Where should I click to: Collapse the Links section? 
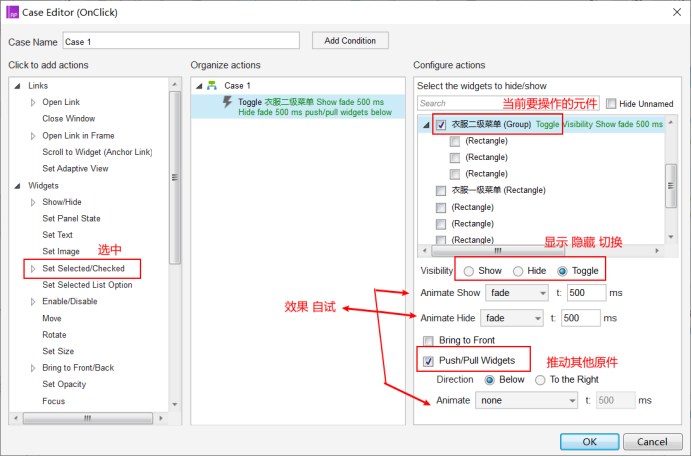click(17, 86)
